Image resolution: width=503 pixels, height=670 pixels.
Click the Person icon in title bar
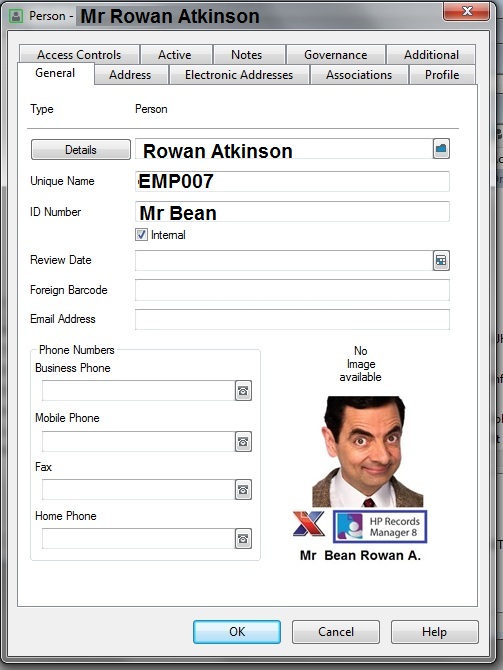pyautogui.click(x=16, y=16)
